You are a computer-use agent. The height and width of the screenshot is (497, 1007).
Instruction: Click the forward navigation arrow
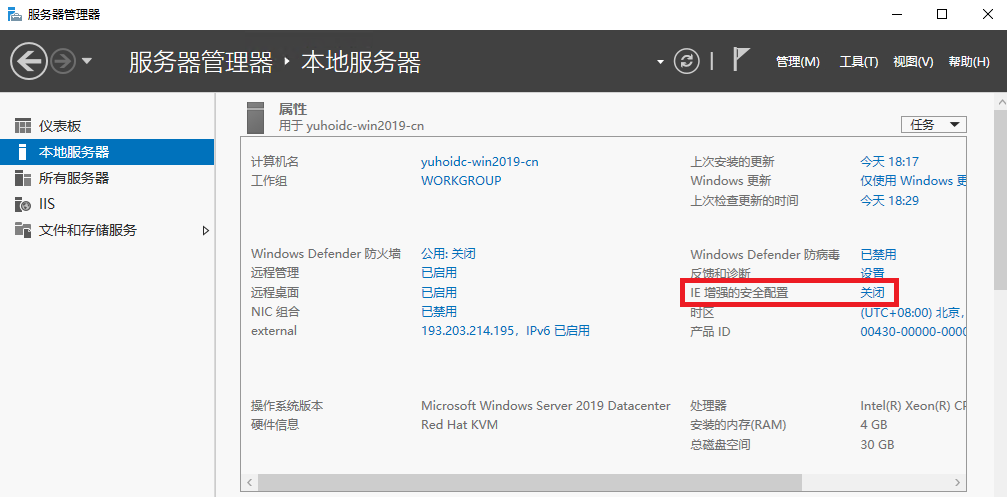[x=62, y=62]
